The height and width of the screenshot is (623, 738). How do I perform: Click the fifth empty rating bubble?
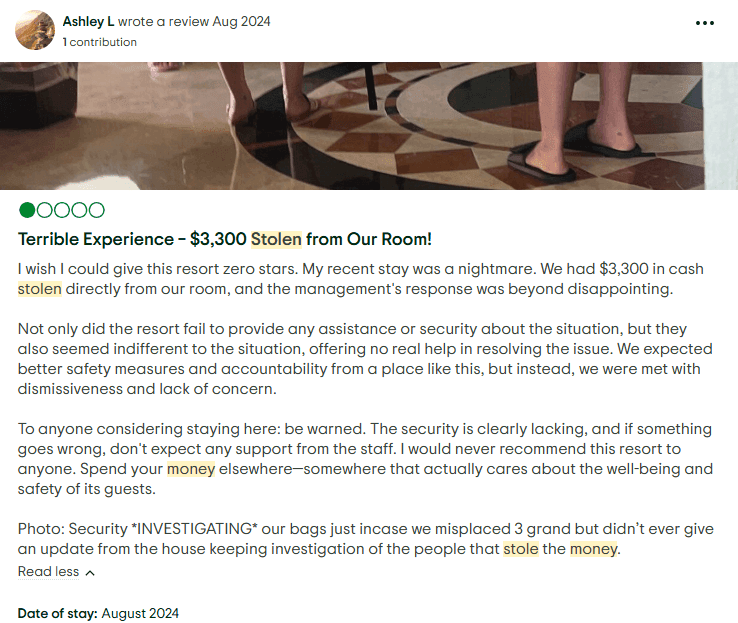point(95,210)
